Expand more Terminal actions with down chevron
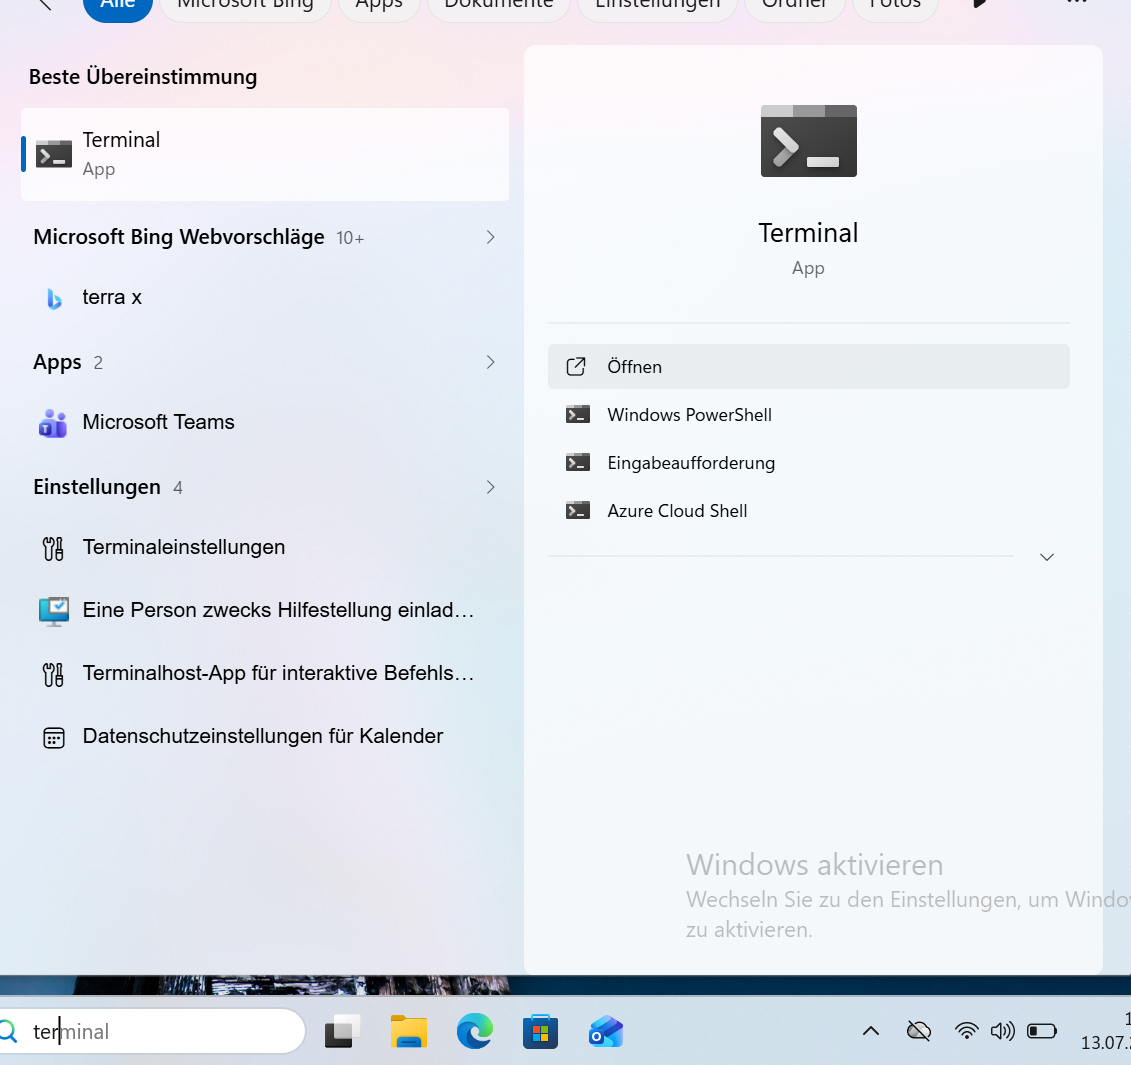The width and height of the screenshot is (1131, 1065). click(1047, 557)
